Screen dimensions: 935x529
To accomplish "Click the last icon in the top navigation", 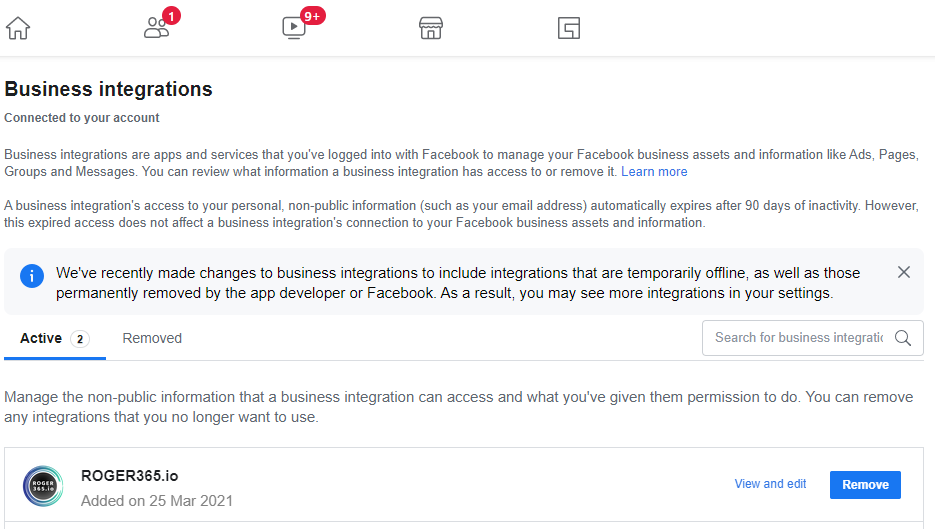I will [x=569, y=28].
